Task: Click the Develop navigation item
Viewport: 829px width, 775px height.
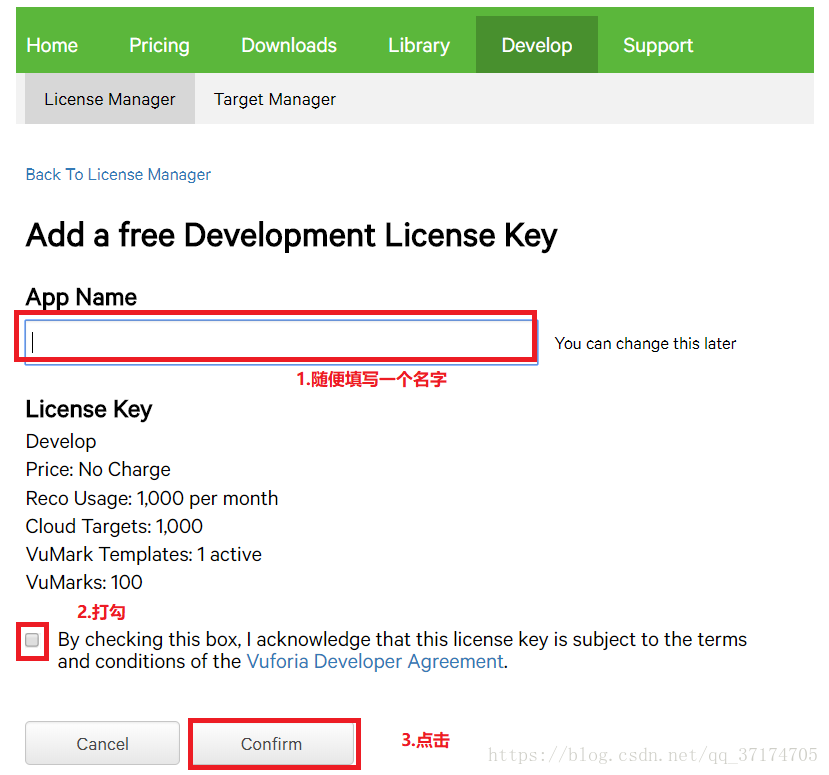Action: point(537,45)
